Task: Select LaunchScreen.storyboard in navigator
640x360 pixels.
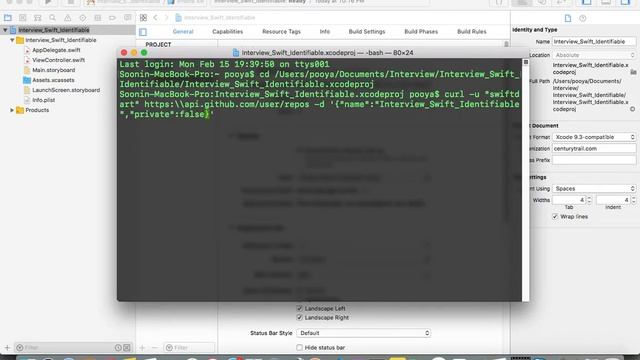Action: click(66, 90)
